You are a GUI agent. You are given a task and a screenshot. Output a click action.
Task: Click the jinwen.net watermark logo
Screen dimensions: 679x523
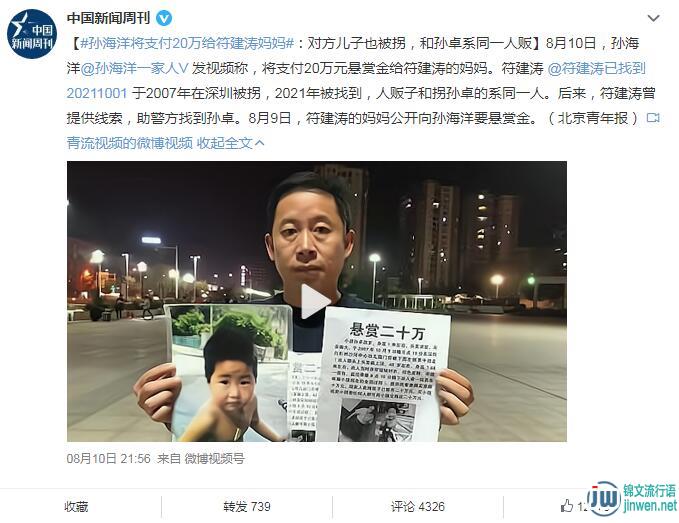632,498
